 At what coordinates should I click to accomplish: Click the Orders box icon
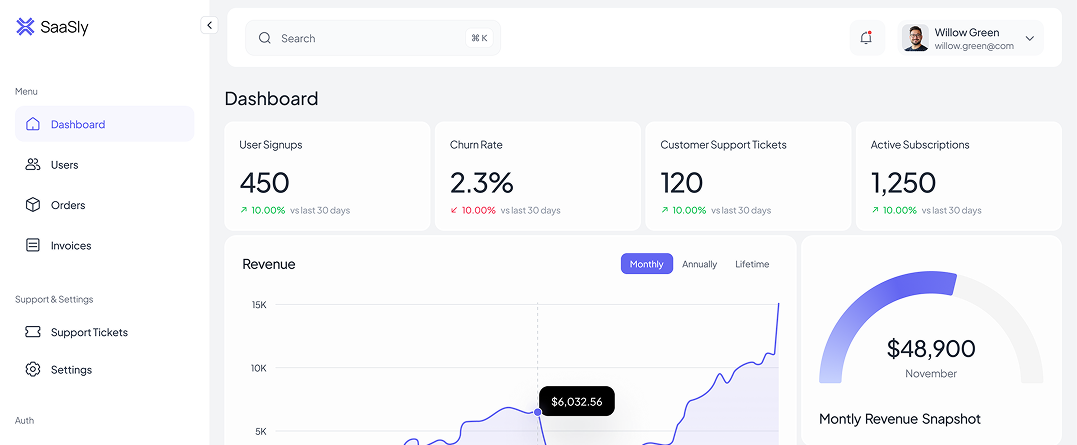coord(33,205)
